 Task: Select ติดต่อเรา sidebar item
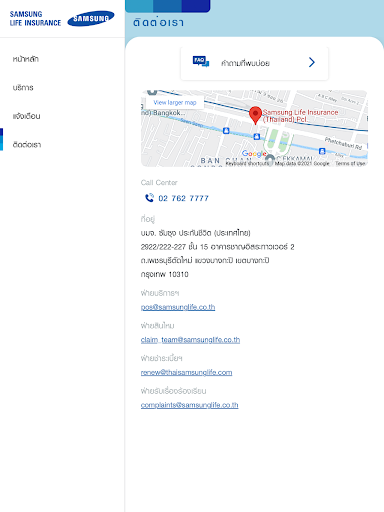27,145
